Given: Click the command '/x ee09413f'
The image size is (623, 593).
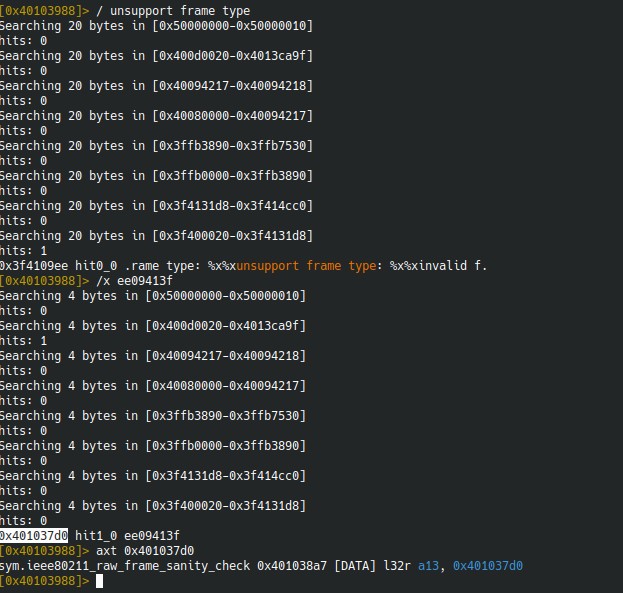Looking at the screenshot, I should 134,281.
